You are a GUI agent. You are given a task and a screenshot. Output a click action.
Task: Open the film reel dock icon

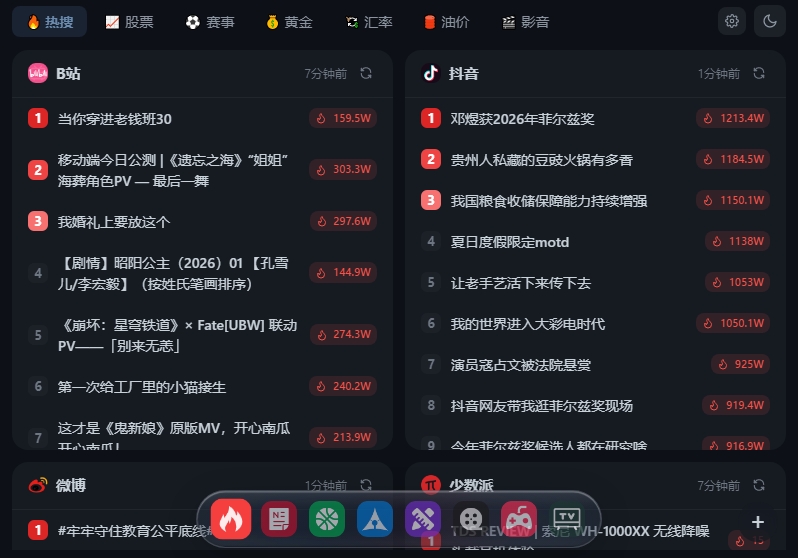coord(471,519)
